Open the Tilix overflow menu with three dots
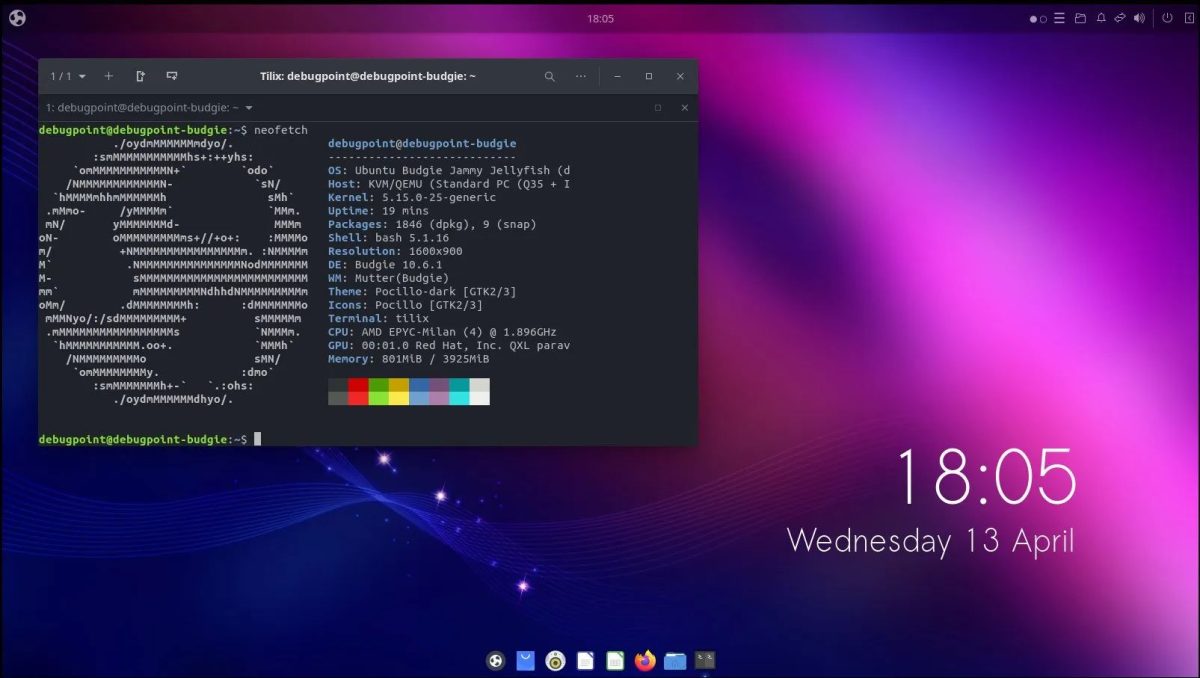 coord(581,76)
